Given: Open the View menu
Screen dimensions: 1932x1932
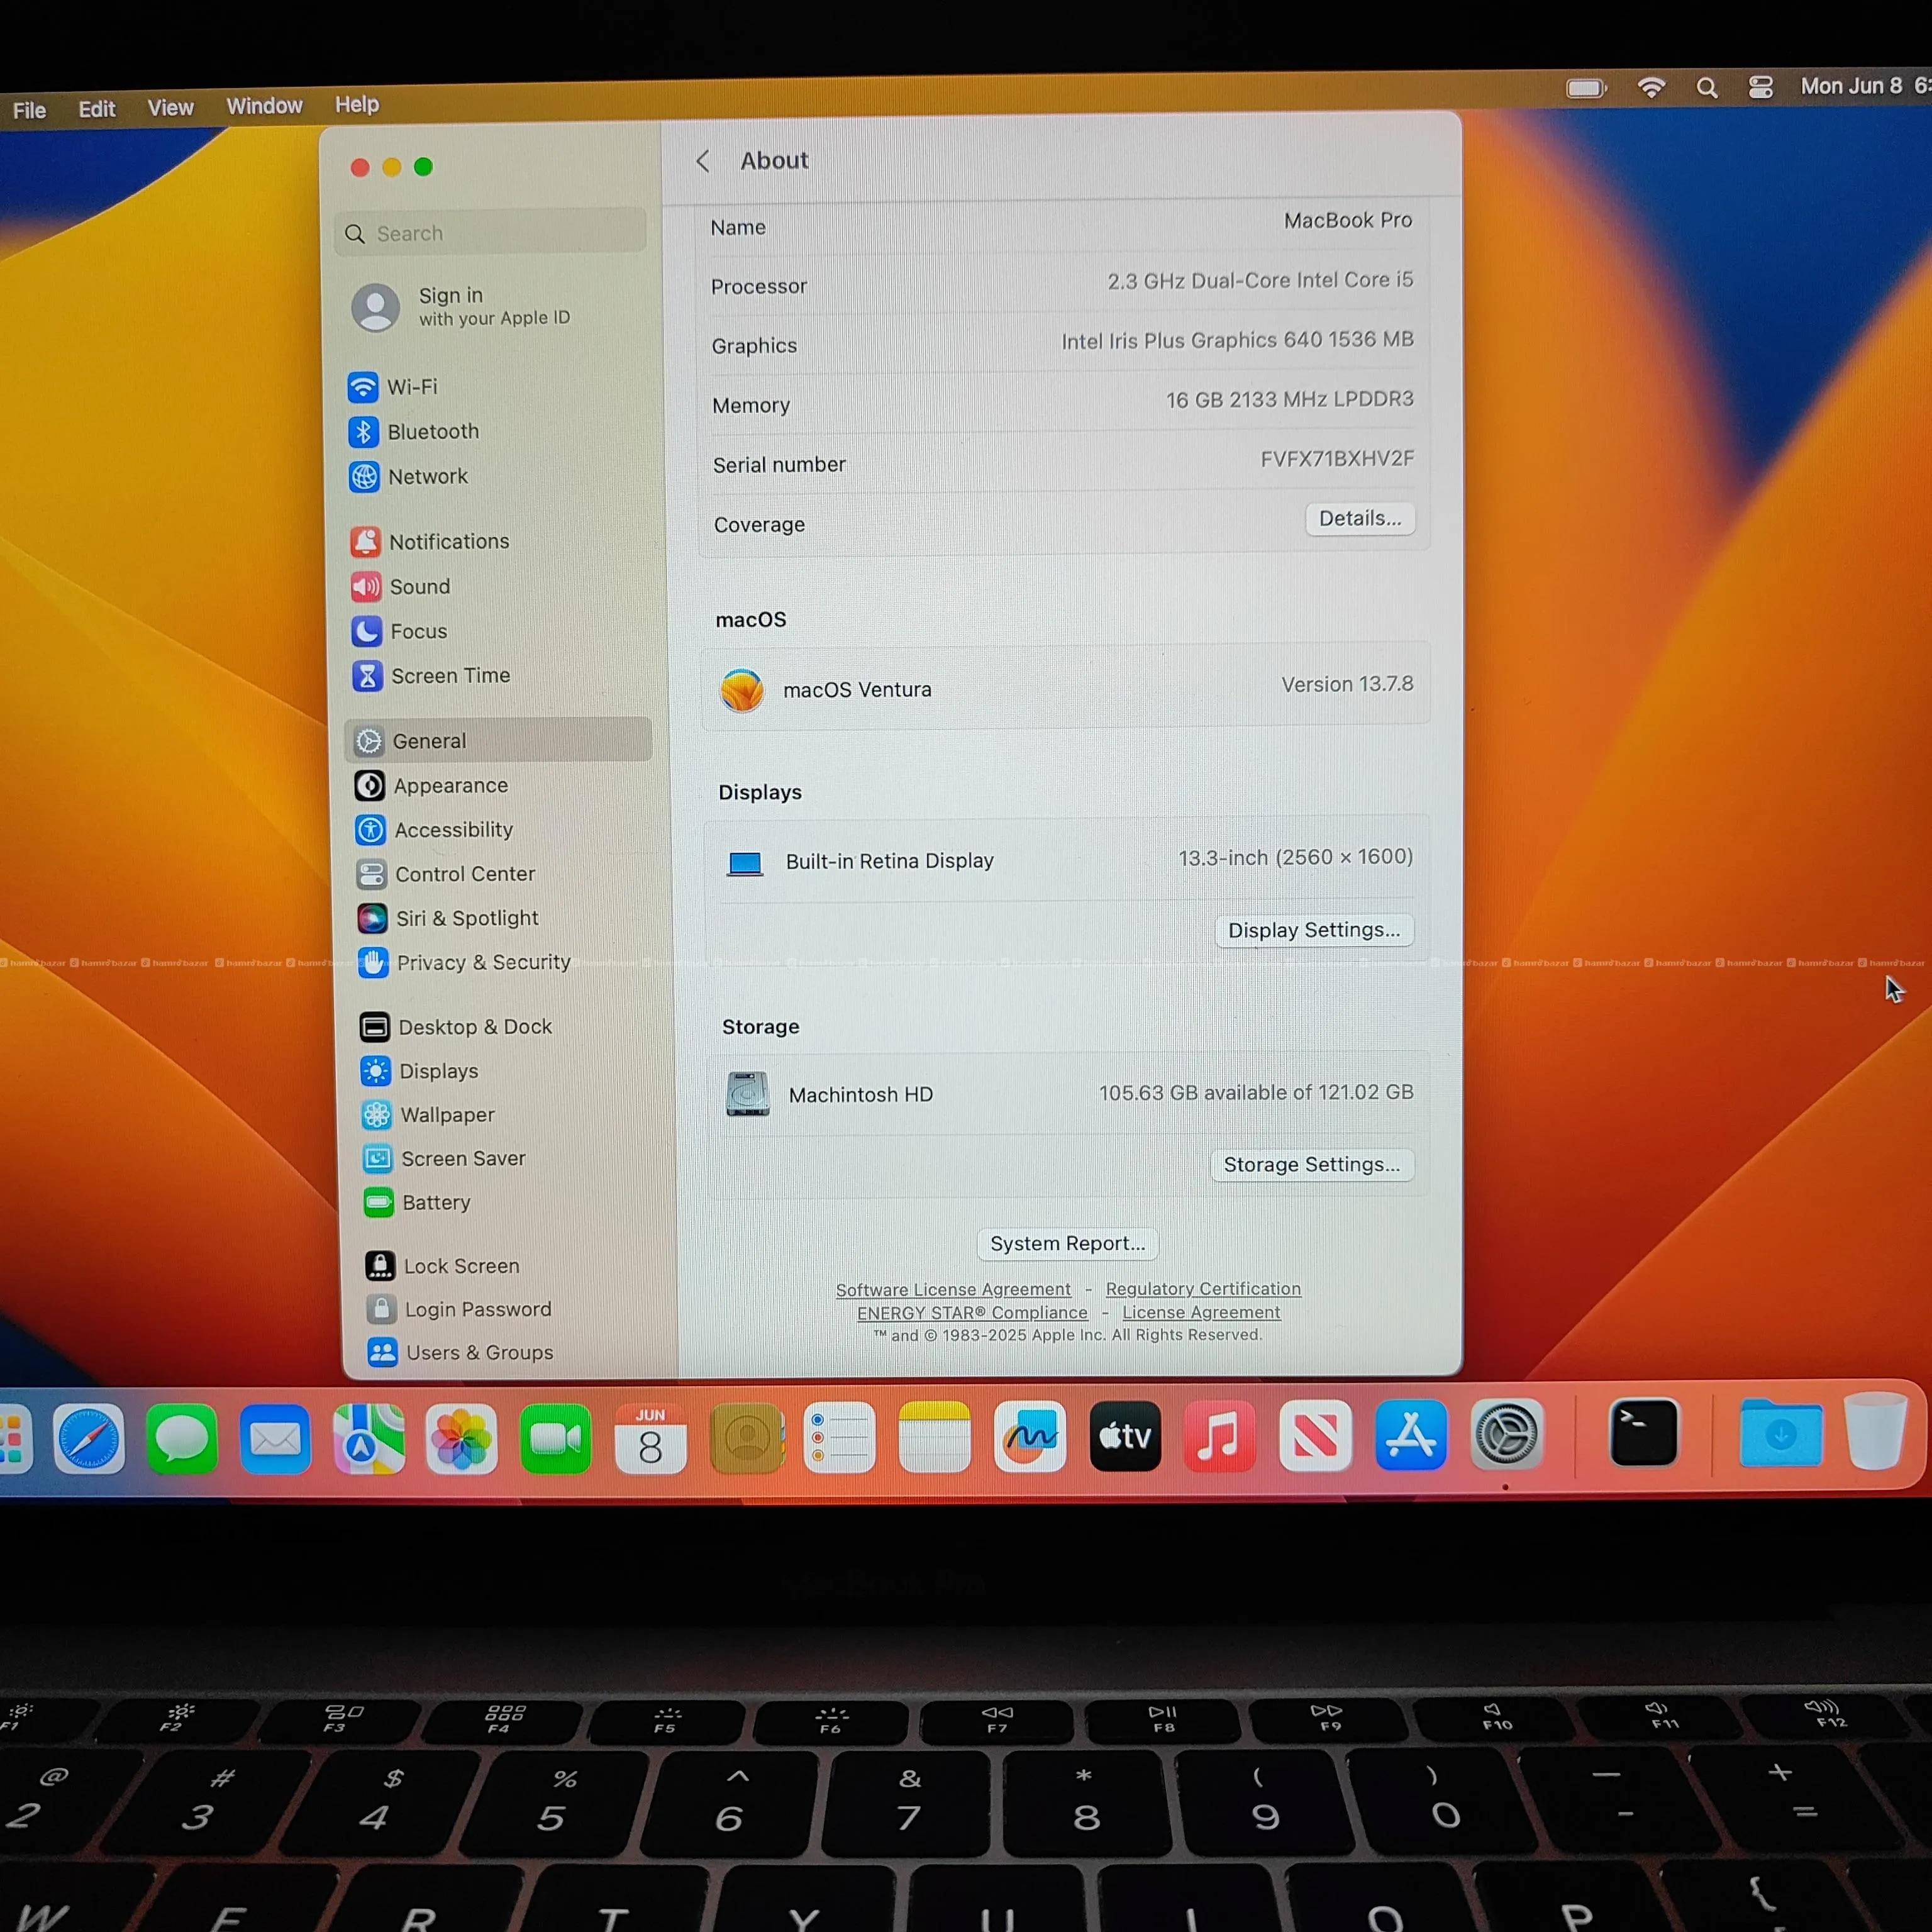Looking at the screenshot, I should coord(171,107).
